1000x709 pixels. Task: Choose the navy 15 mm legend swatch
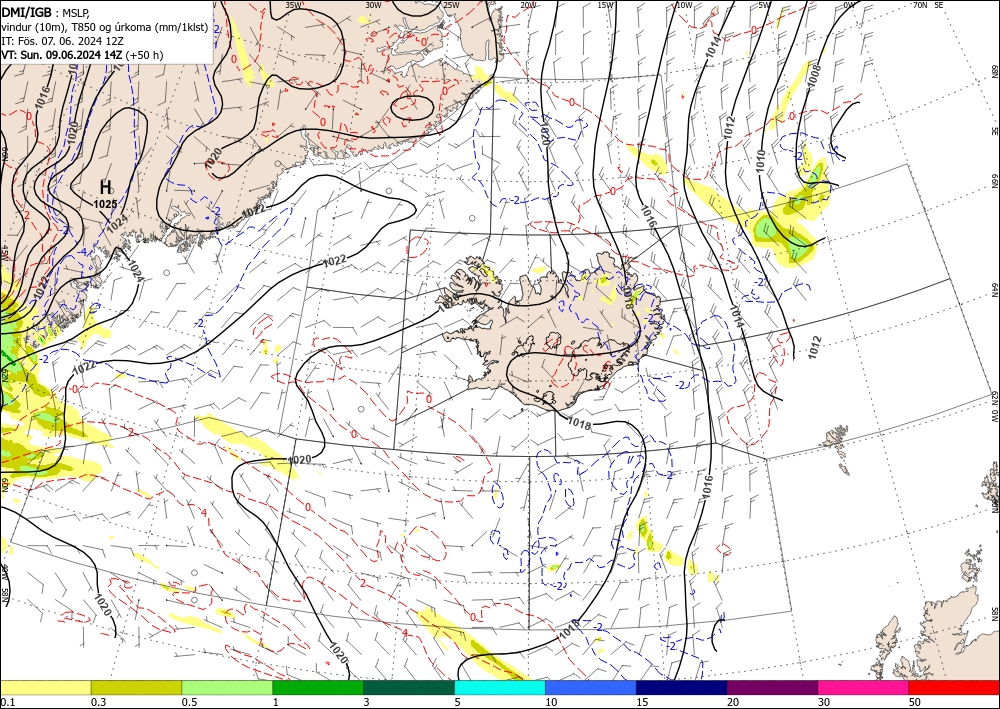(x=682, y=687)
